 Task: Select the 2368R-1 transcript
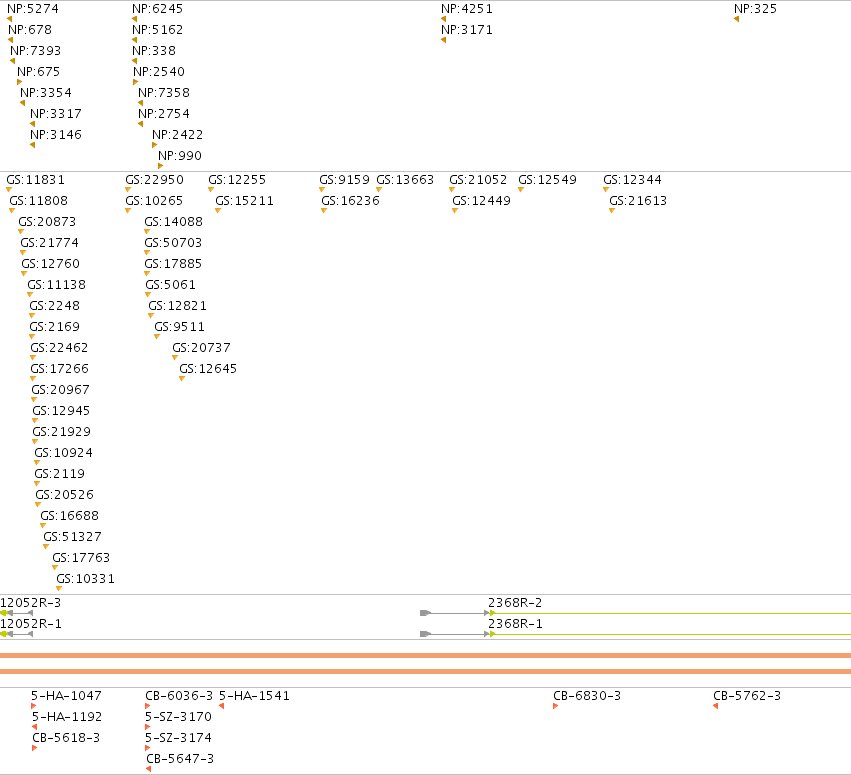515,624
